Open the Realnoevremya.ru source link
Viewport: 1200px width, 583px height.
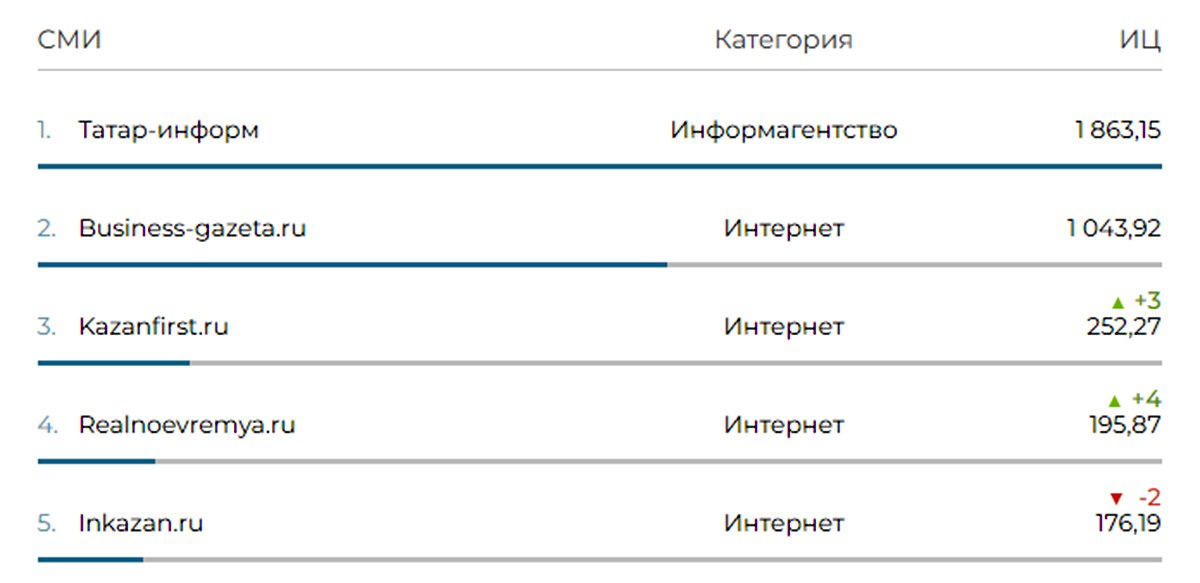[187, 425]
